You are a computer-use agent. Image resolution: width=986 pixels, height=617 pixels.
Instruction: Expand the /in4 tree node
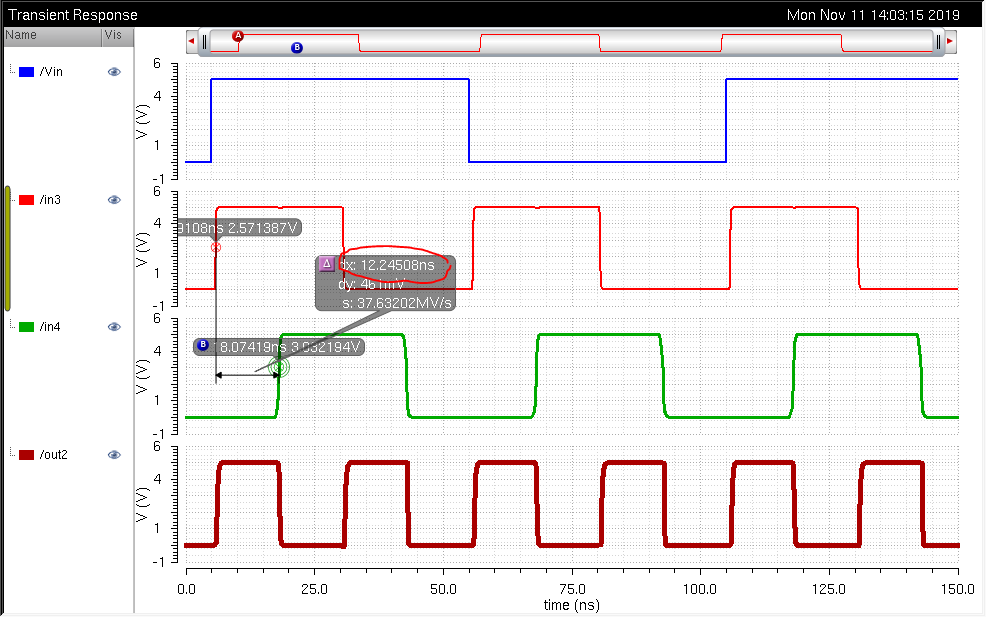(x=12, y=325)
